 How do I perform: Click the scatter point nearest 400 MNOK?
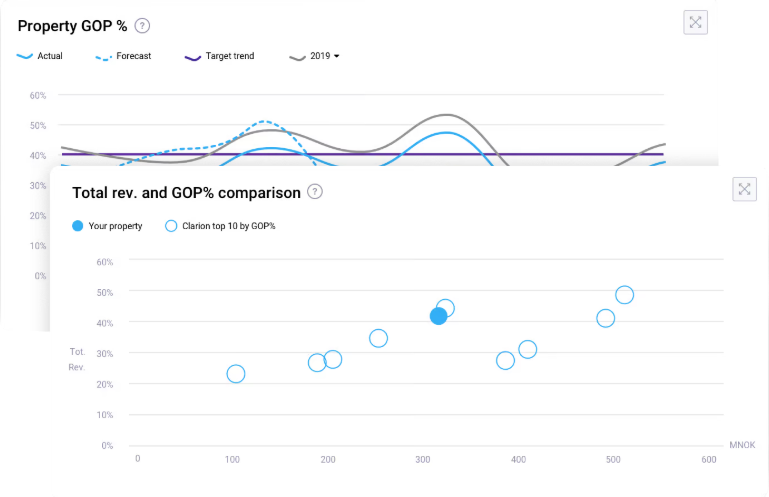point(527,349)
